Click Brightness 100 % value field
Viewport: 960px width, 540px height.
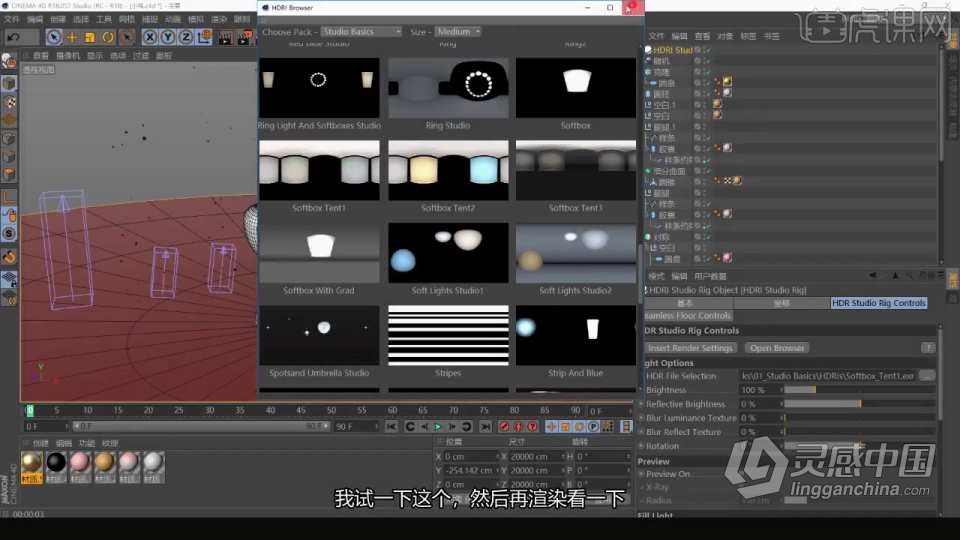(759, 390)
